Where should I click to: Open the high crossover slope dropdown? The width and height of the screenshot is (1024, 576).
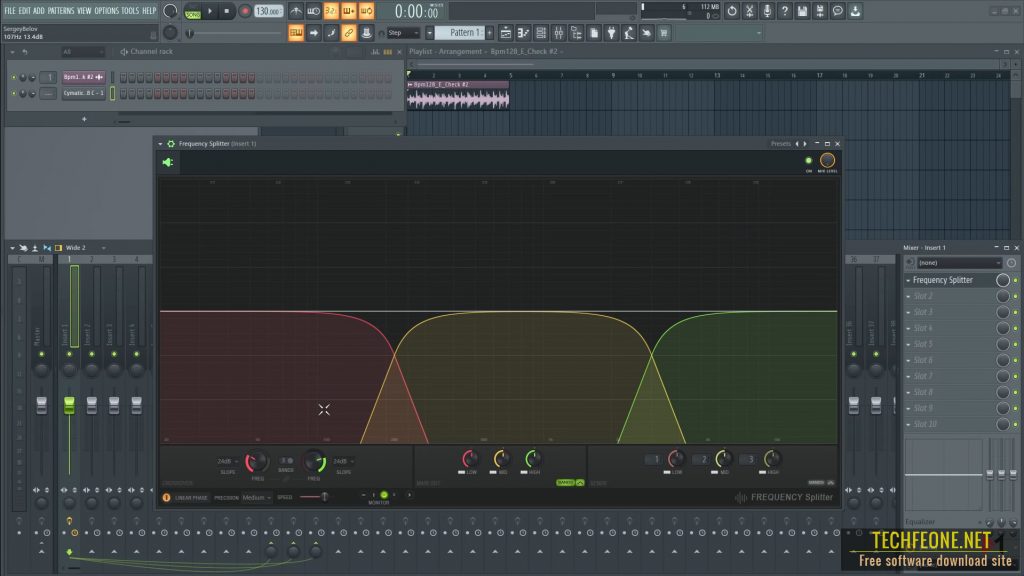tap(344, 461)
